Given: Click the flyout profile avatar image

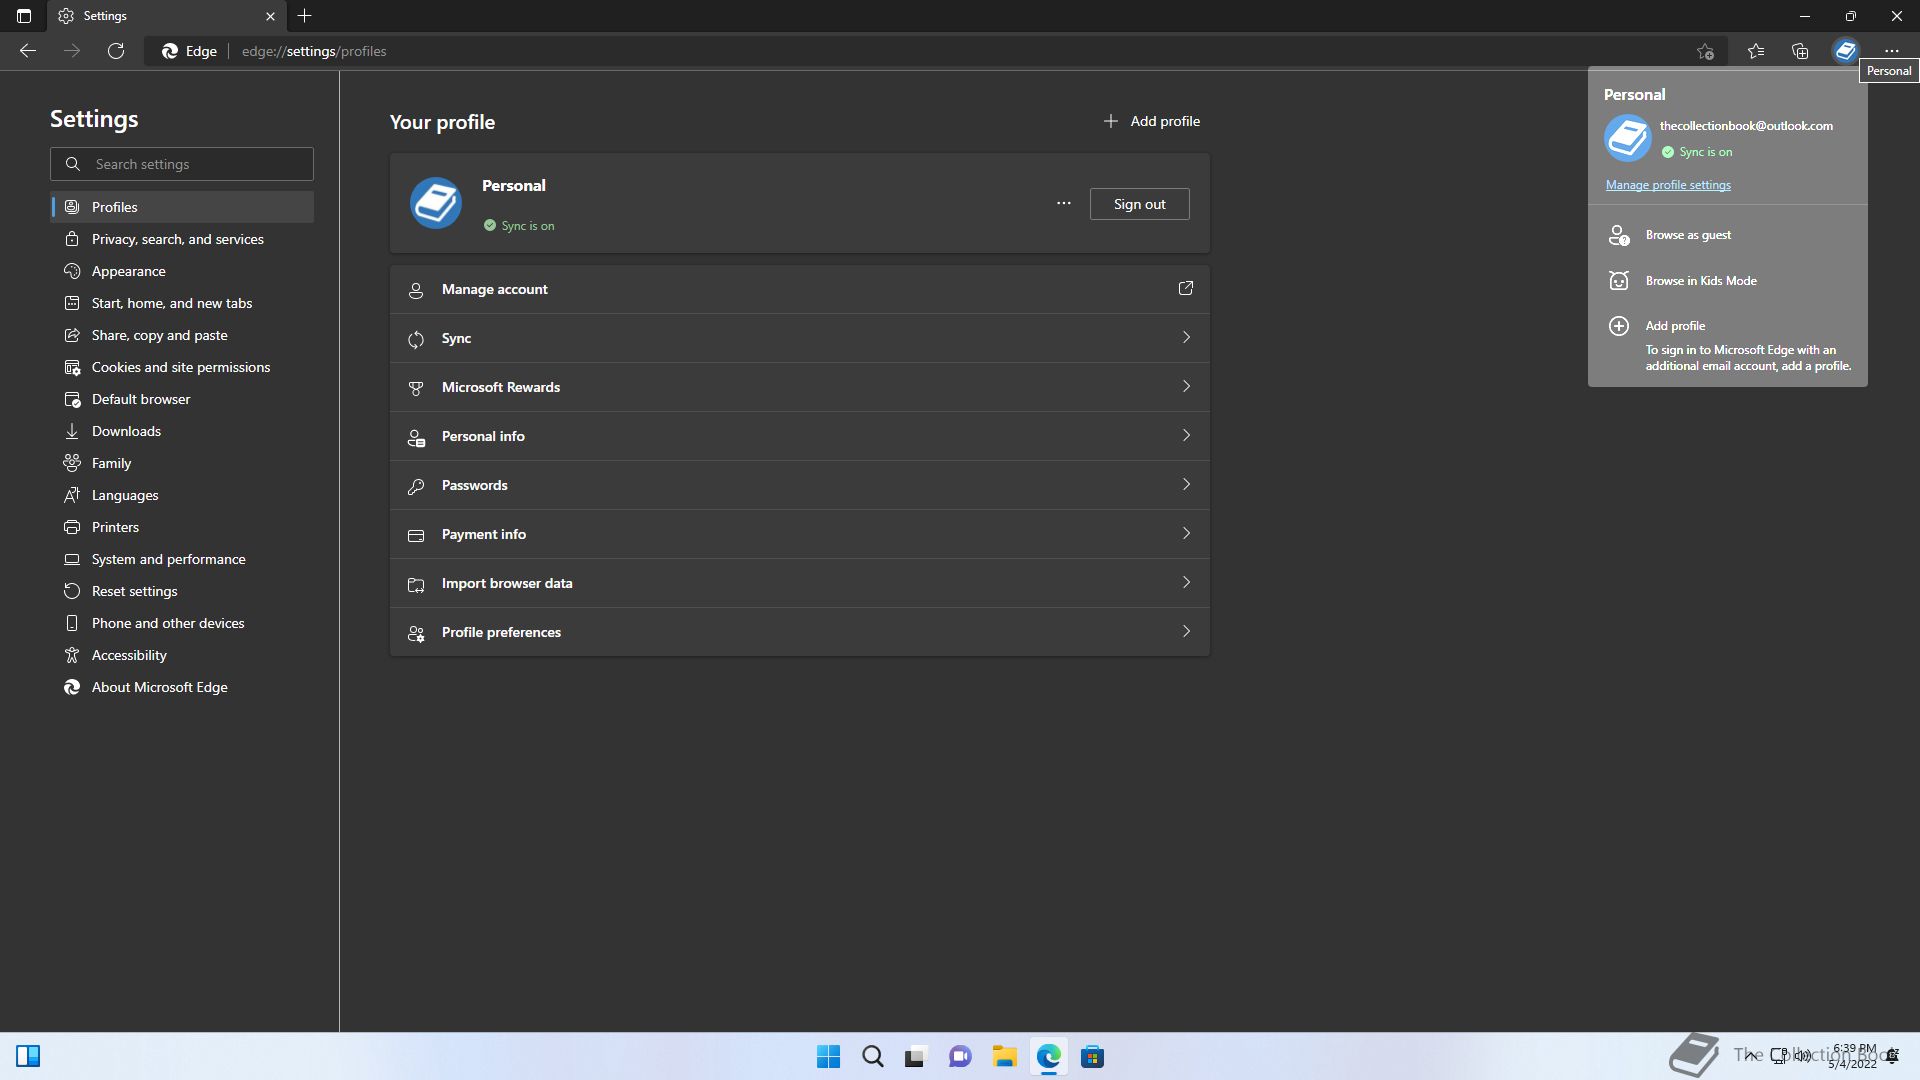Looking at the screenshot, I should coord(1628,139).
